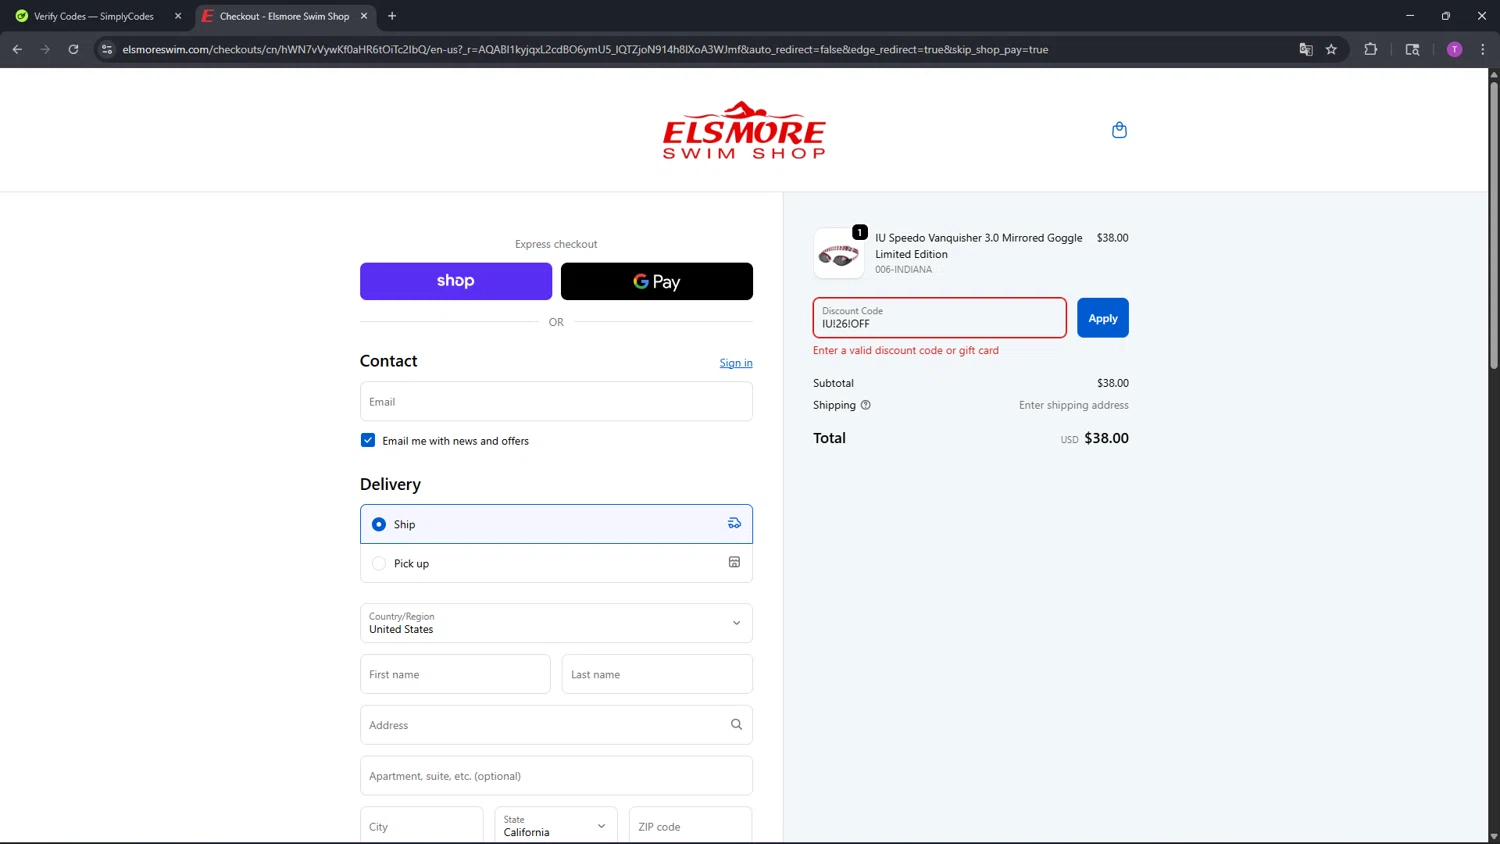
Task: Click the truck icon in Ship row
Action: pos(734,523)
